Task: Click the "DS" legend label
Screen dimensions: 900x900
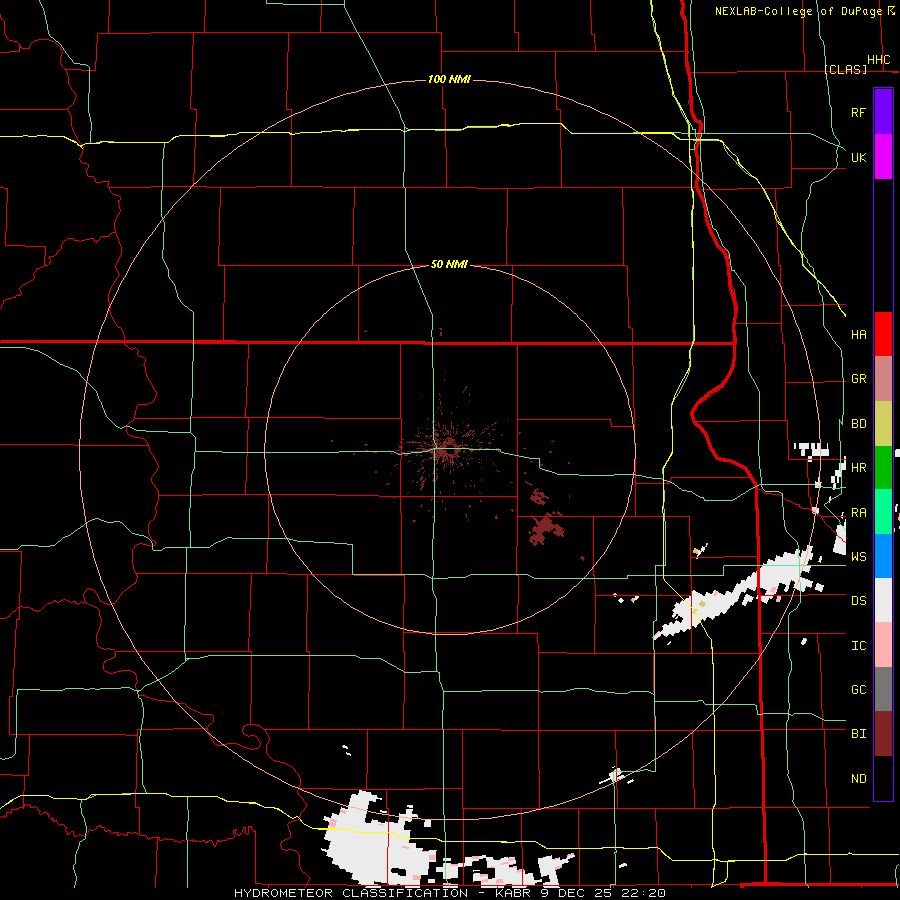Action: 858,601
